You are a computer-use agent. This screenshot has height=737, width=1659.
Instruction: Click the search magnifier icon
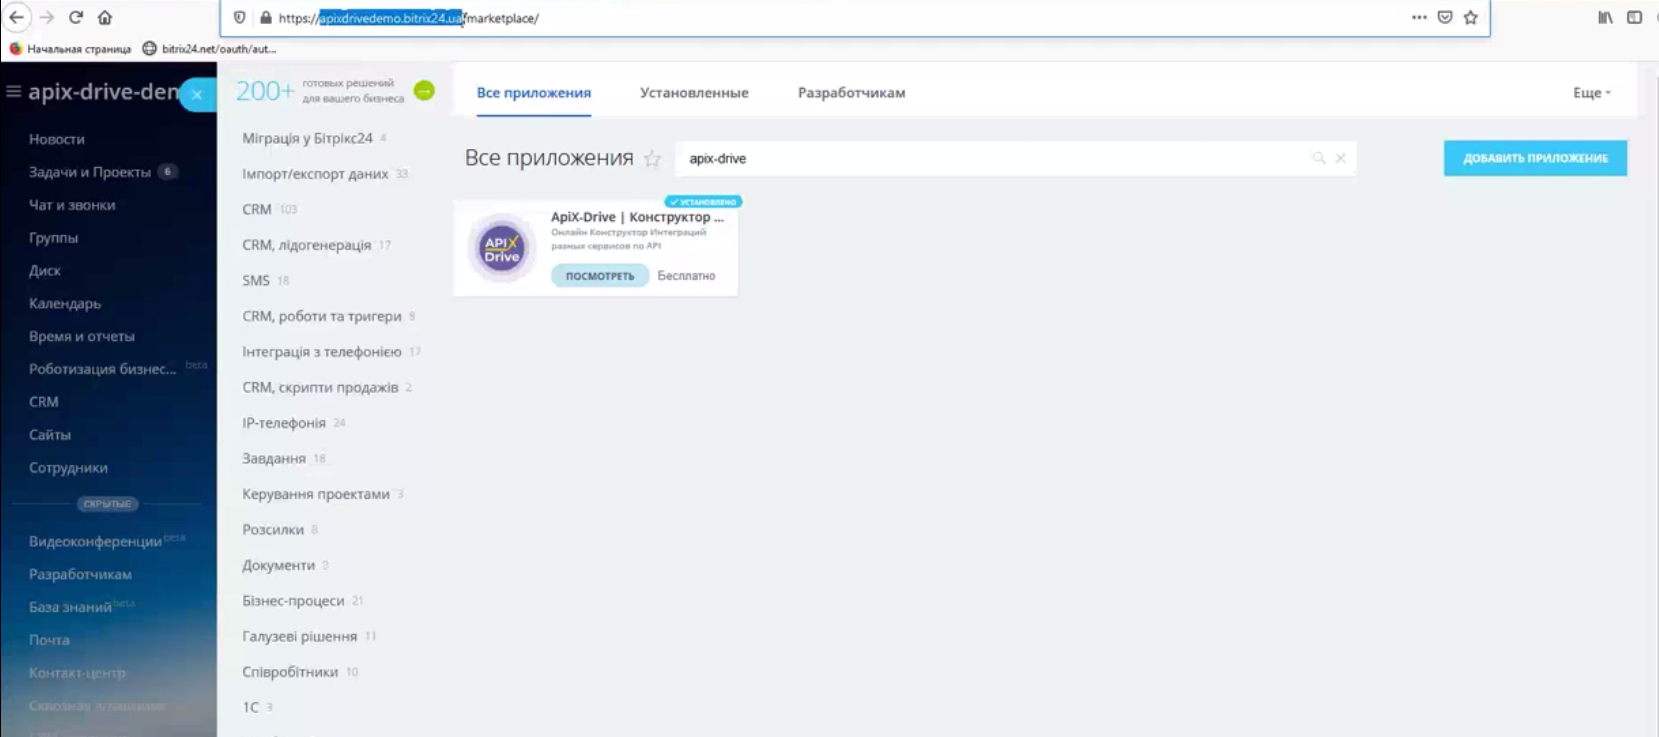coord(1319,158)
